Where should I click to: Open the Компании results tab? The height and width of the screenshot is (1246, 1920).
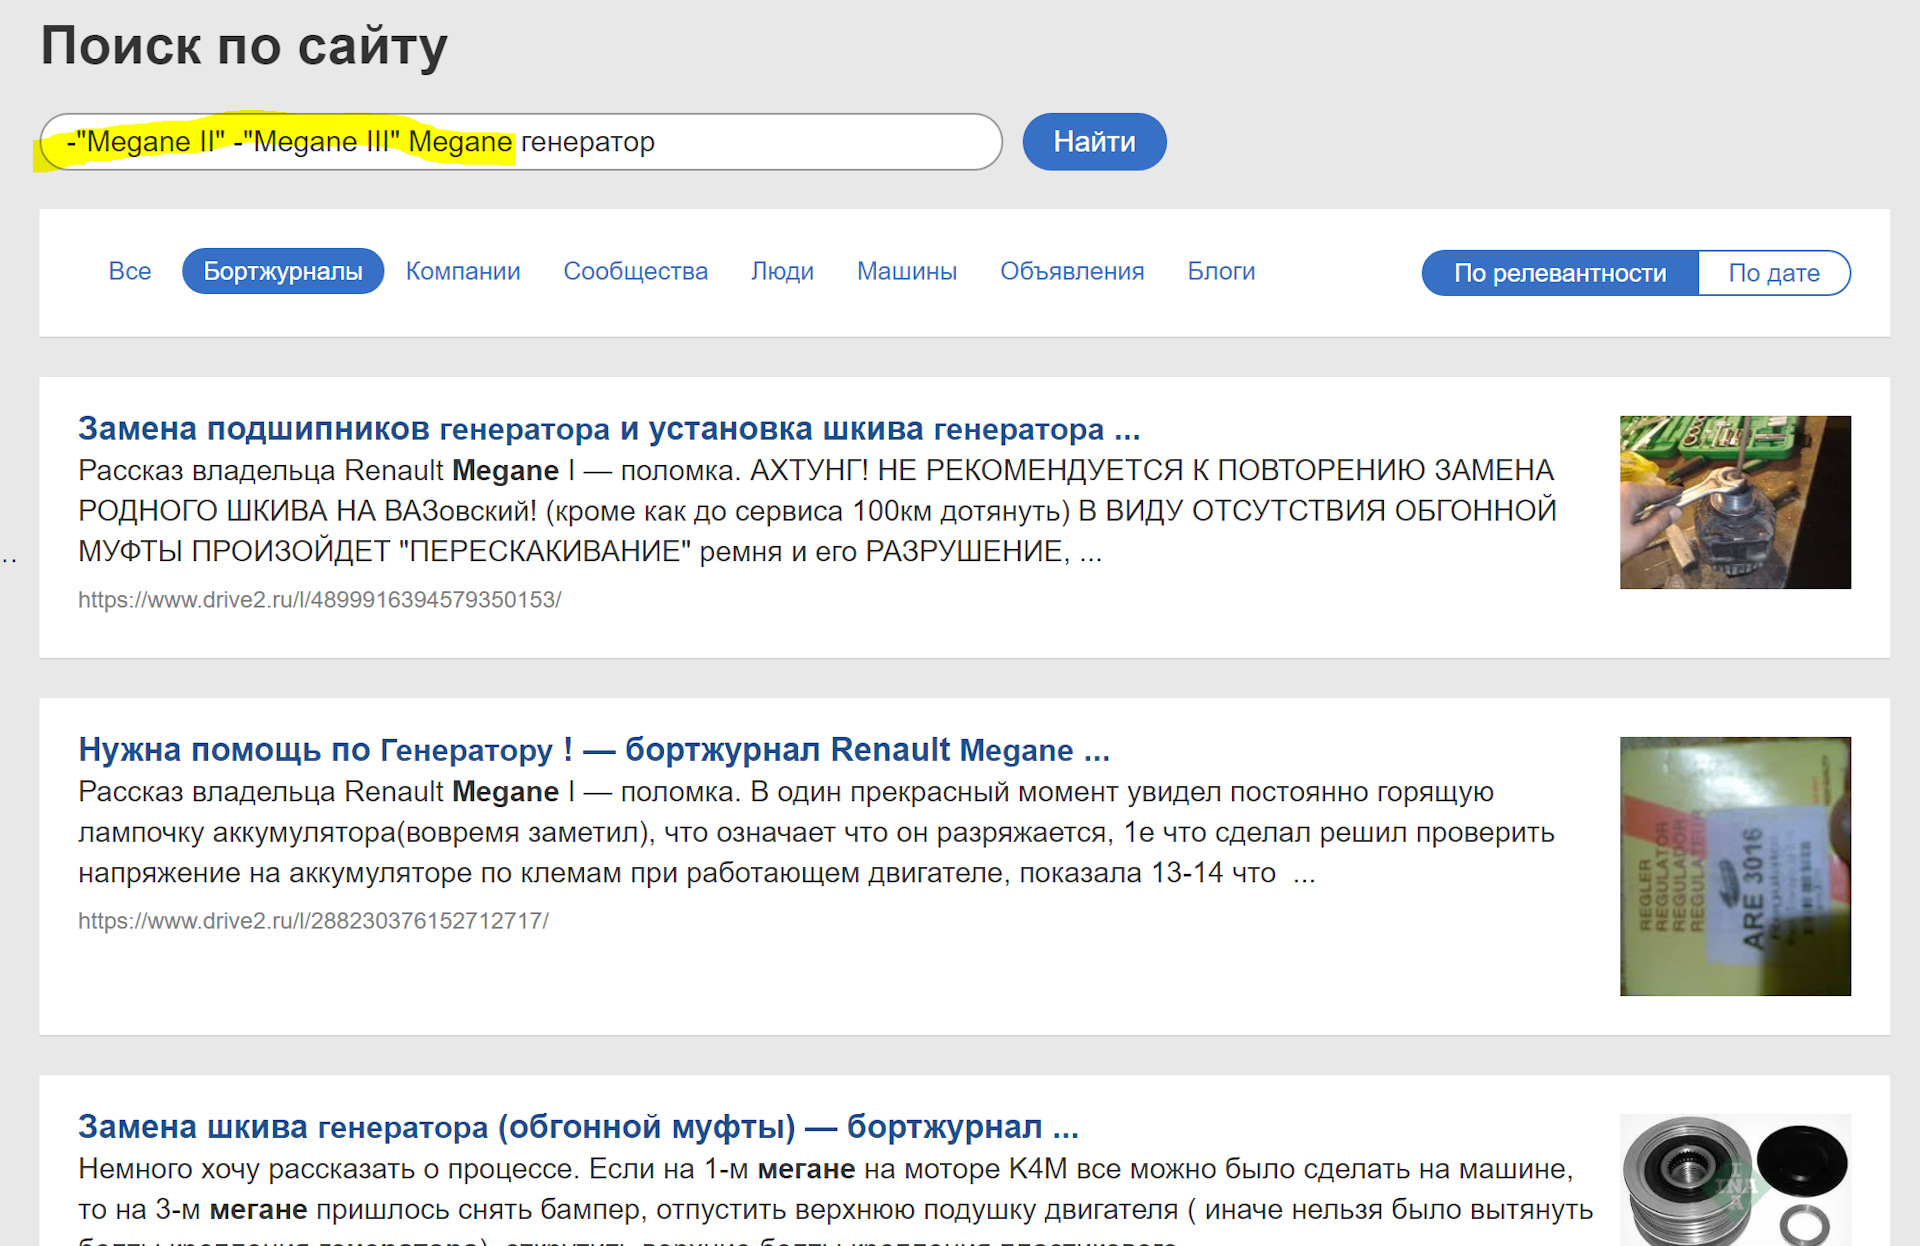[x=463, y=270]
